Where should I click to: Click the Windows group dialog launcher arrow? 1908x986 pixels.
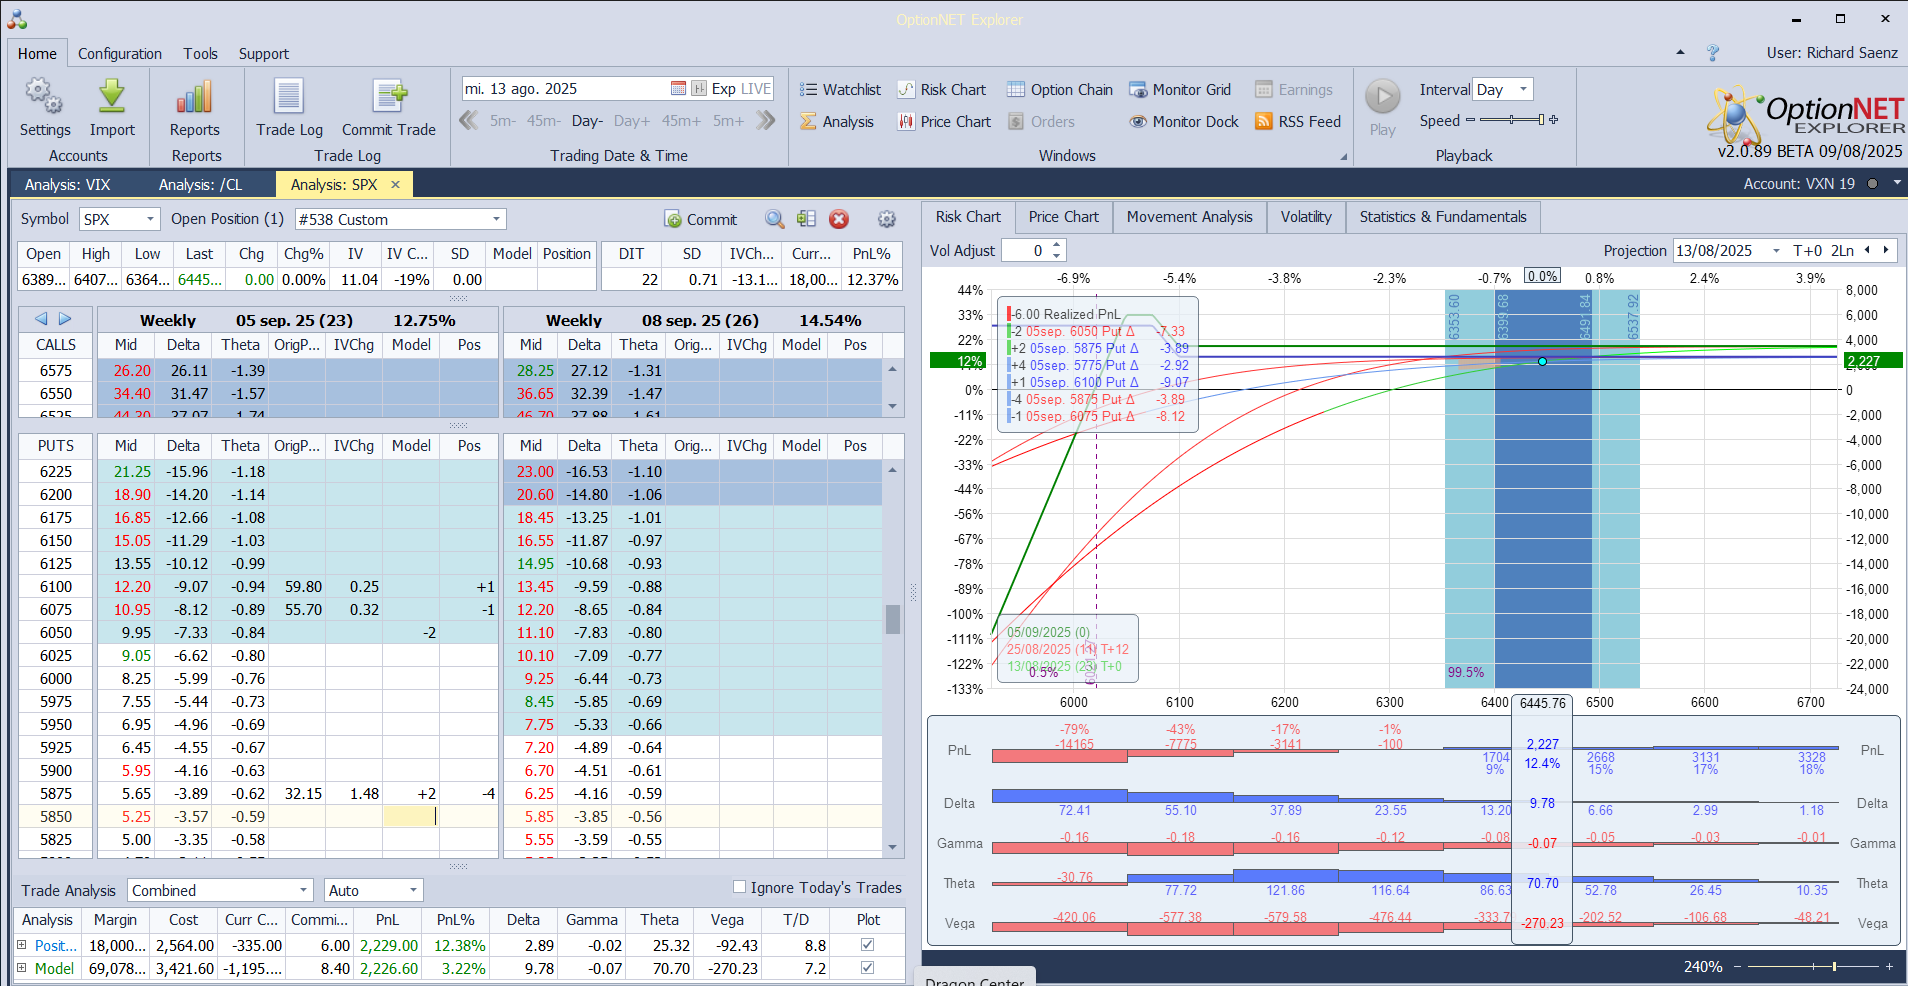1343,157
